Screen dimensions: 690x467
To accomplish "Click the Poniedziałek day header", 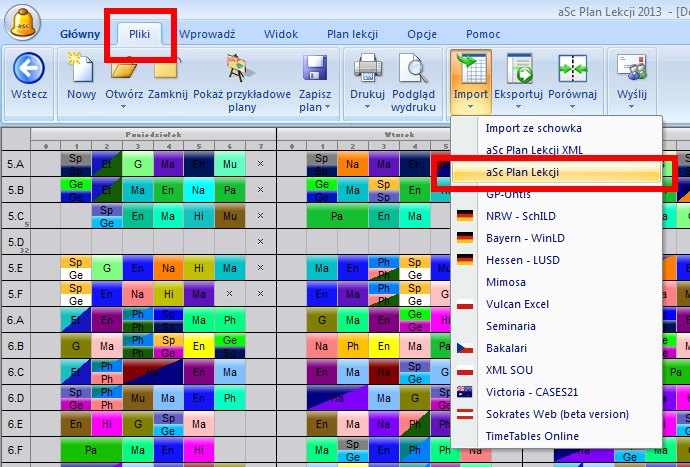I will coord(153,134).
